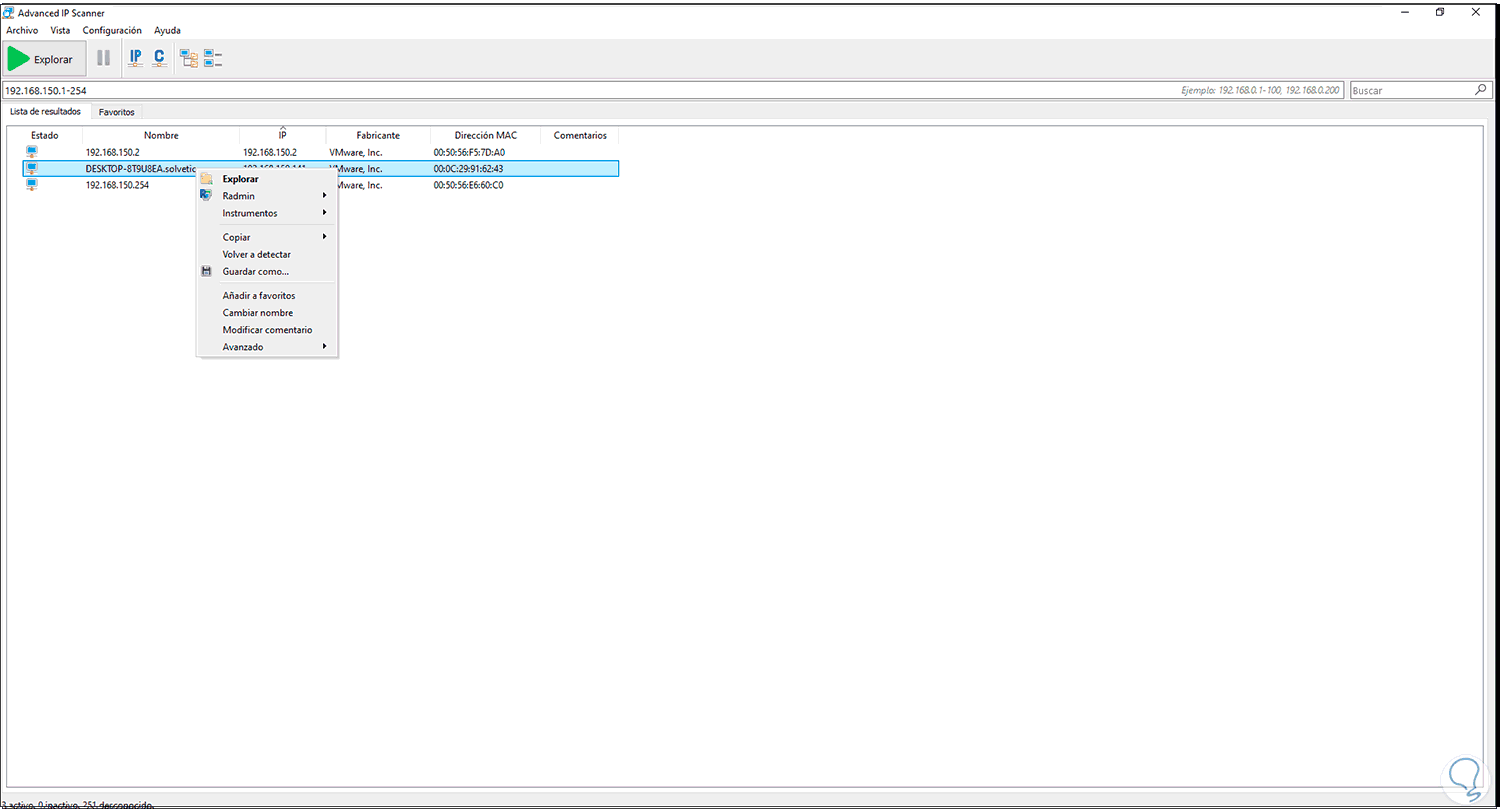
Task: Select Añadir a favoritos in the context menu
Action: pos(267,296)
